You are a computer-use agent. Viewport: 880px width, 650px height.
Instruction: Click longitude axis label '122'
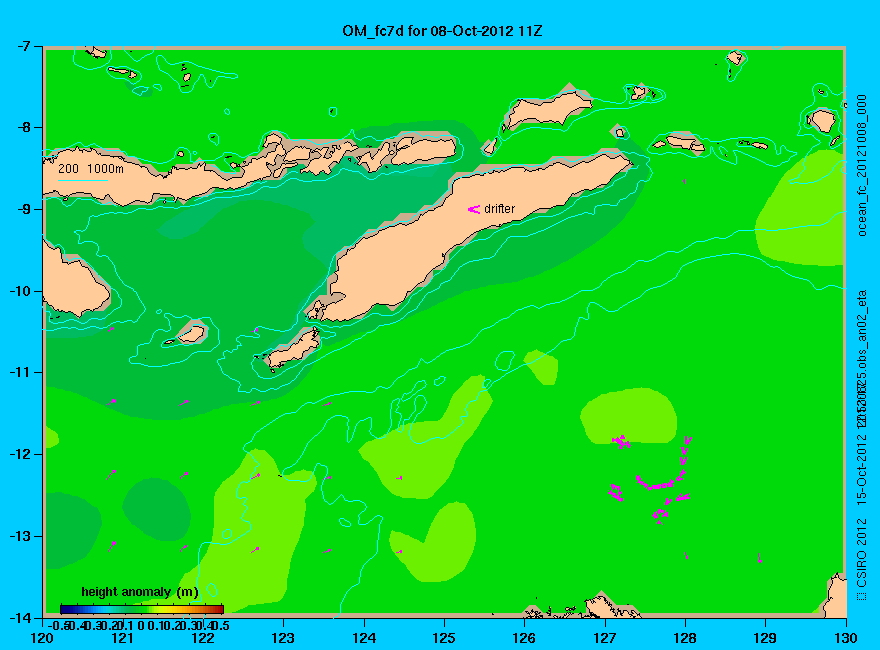[203, 638]
